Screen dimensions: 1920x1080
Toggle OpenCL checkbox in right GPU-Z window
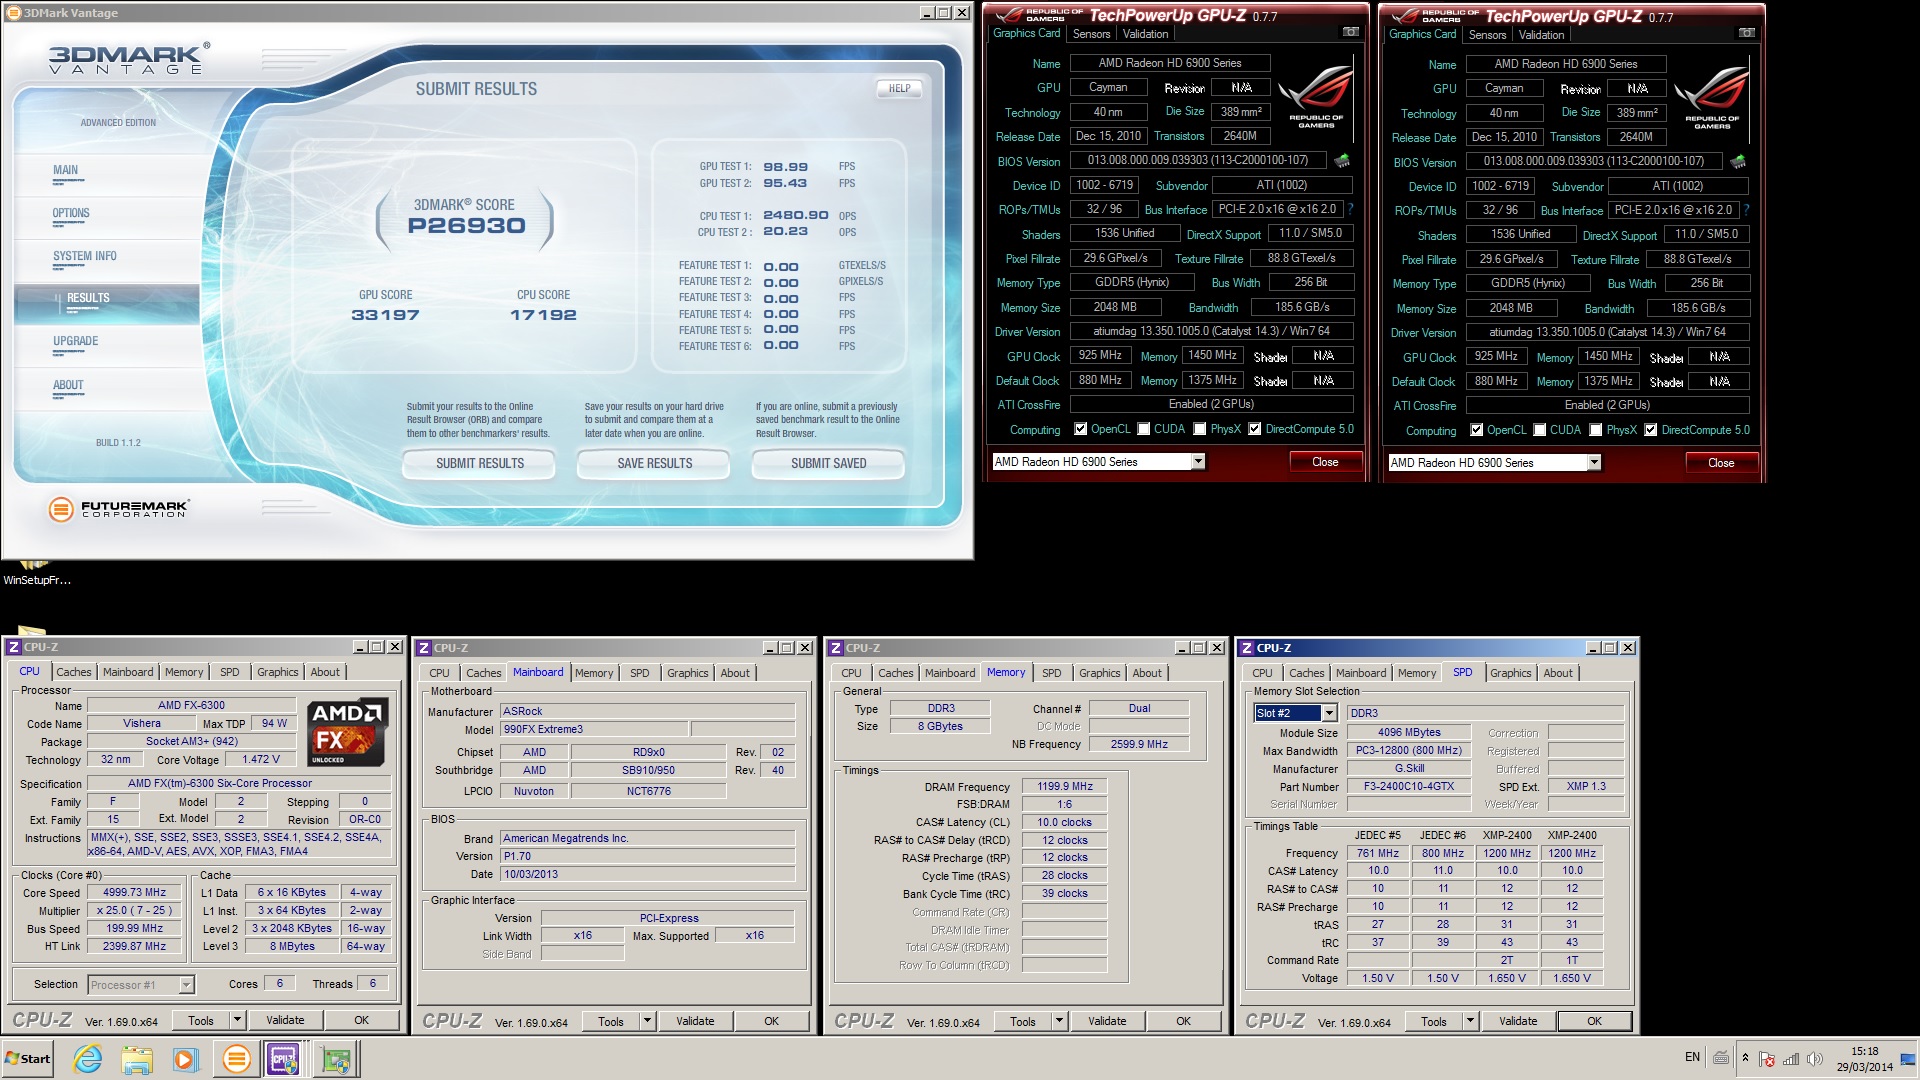(1476, 430)
